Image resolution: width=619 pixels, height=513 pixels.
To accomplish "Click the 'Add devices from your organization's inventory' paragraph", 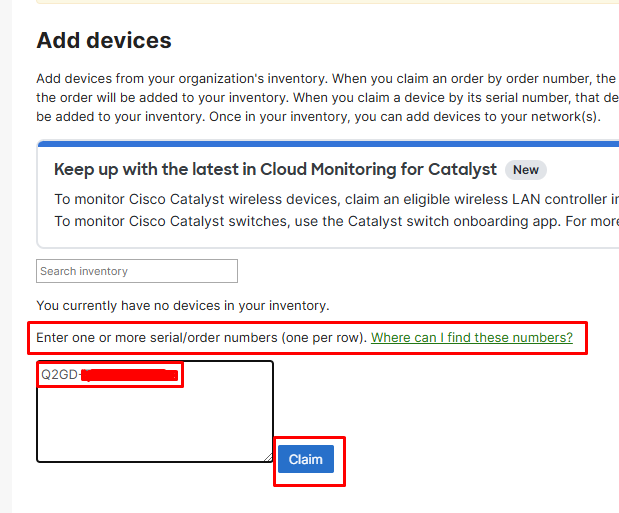I will point(328,98).
